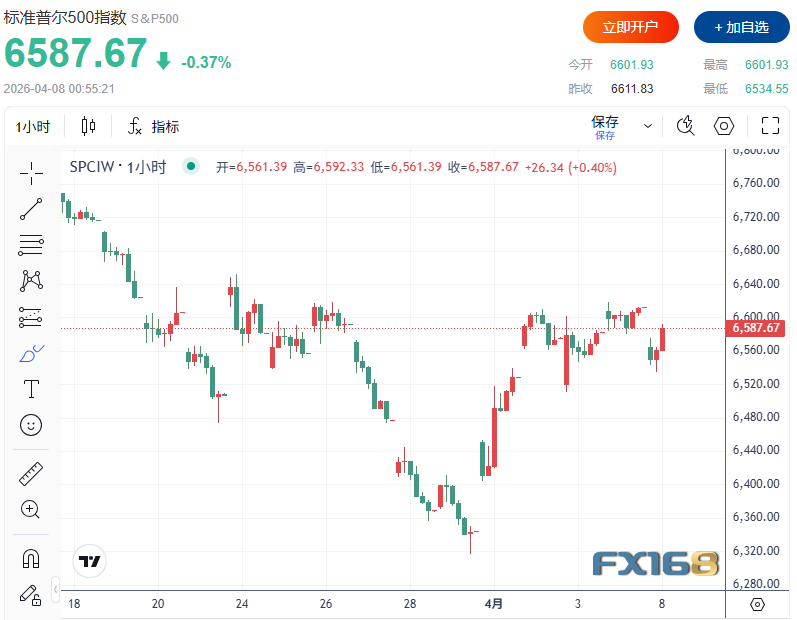This screenshot has height=620, width=797.
Task: Click the 收=6,587.67 close value in legend
Action: click(483, 167)
